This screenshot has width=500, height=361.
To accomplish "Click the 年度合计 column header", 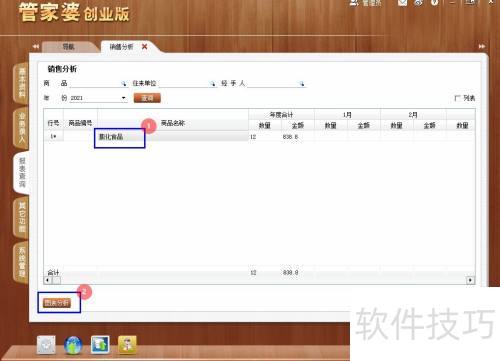I will click(281, 115).
